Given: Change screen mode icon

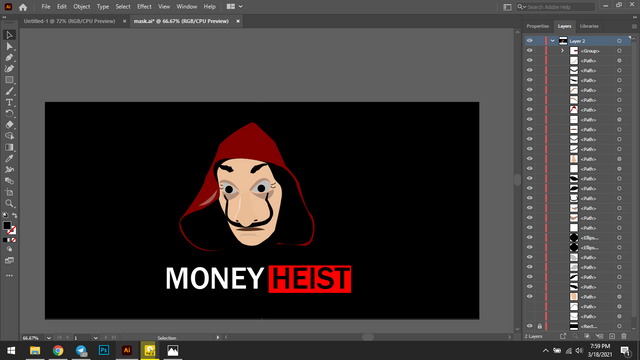Looking at the screenshot, I should pos(9,260).
